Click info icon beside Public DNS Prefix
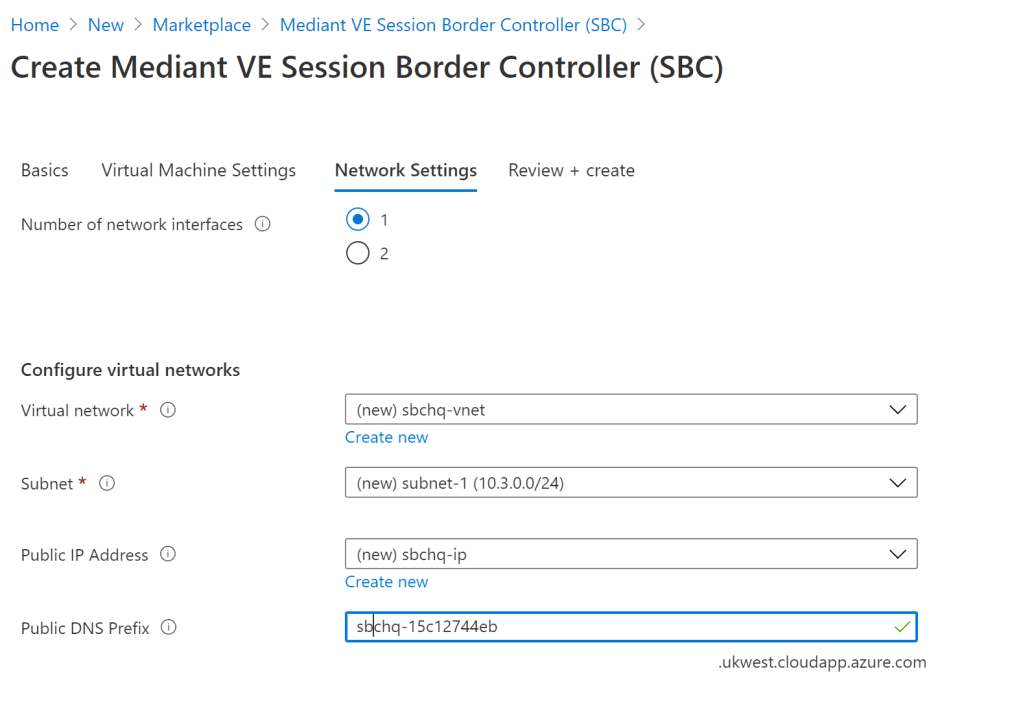The width and height of the screenshot is (1023, 728). tap(169, 628)
